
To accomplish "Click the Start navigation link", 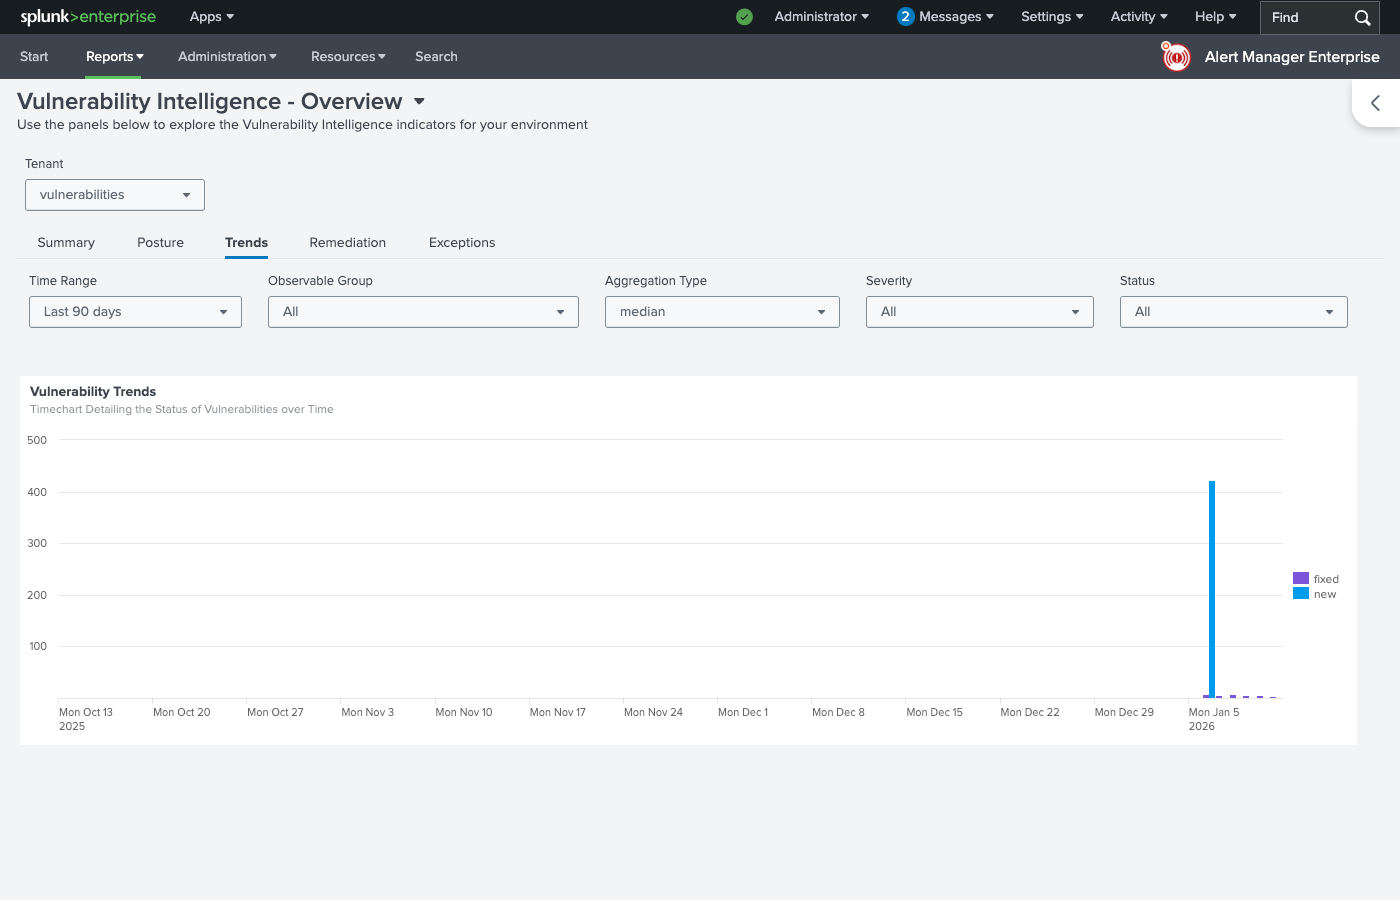I will coord(34,57).
